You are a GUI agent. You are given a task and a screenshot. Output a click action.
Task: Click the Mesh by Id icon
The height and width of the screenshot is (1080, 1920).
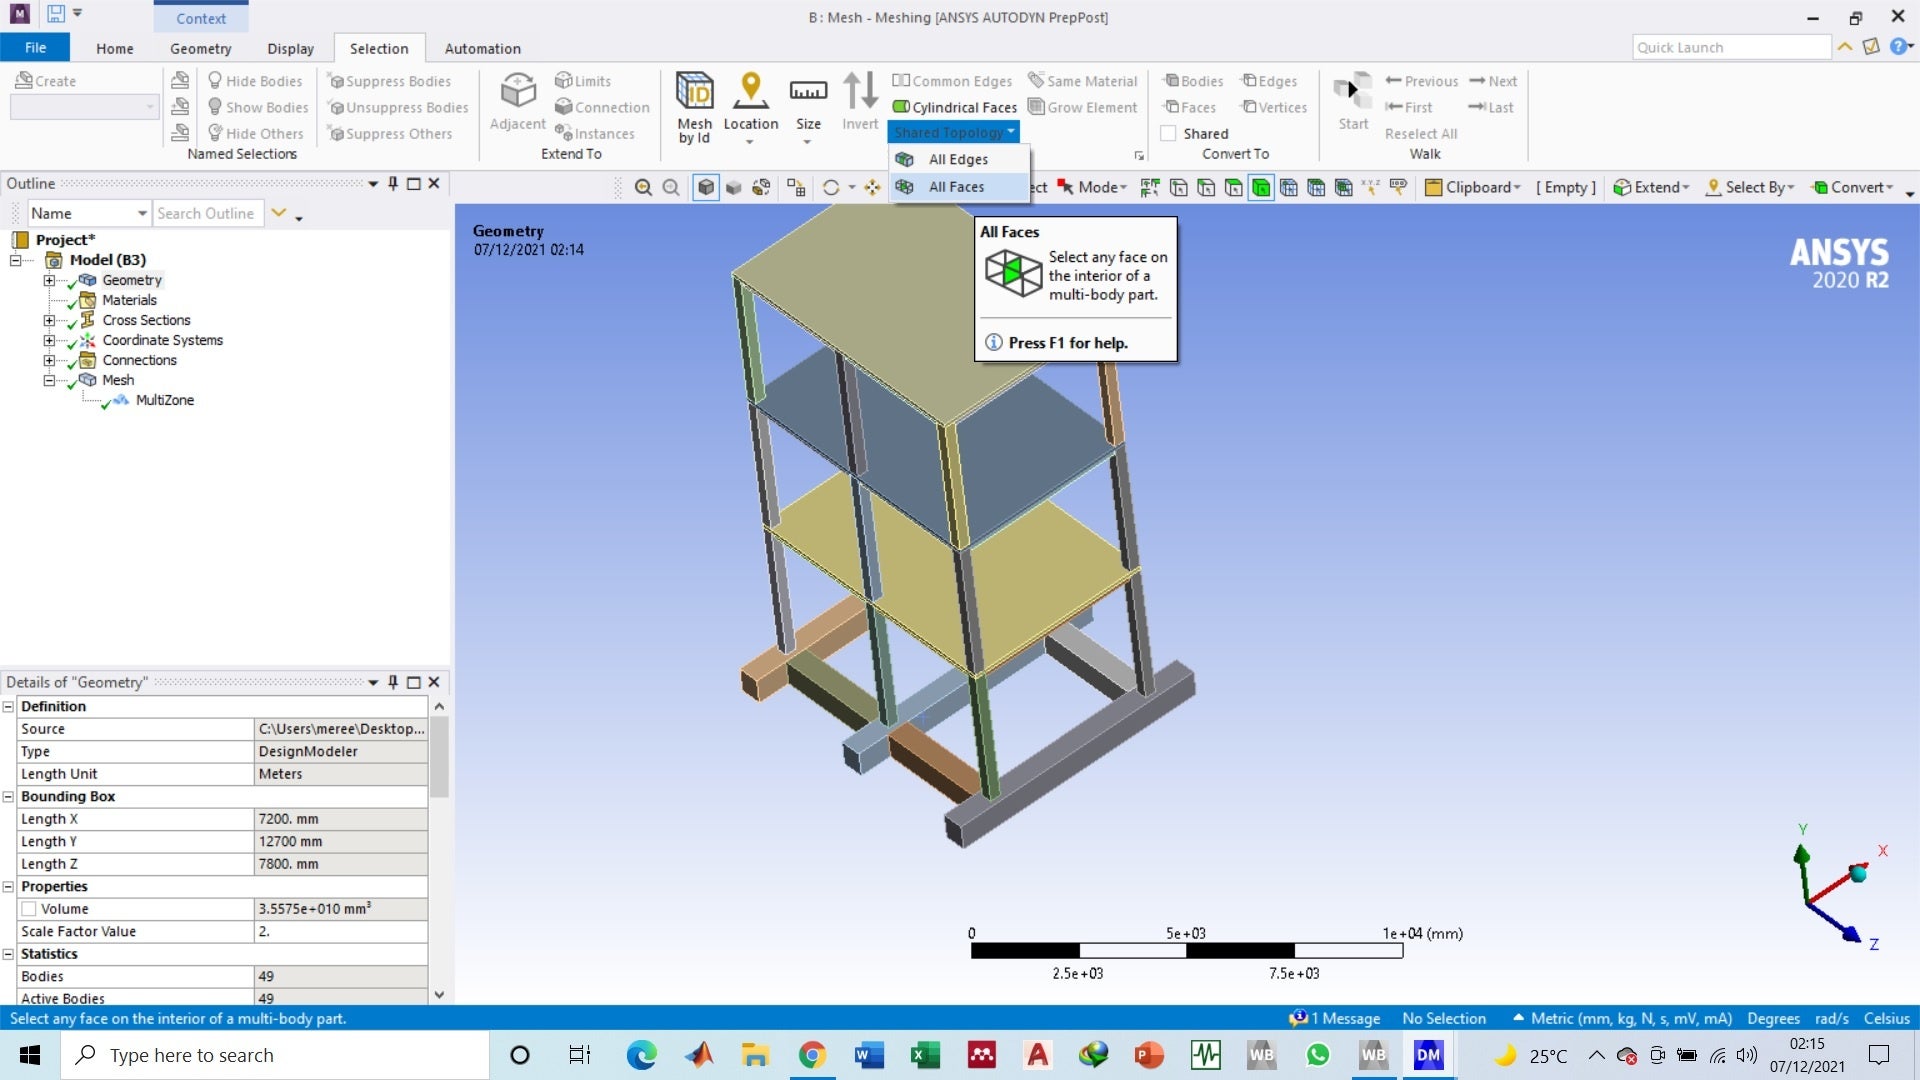tap(694, 93)
